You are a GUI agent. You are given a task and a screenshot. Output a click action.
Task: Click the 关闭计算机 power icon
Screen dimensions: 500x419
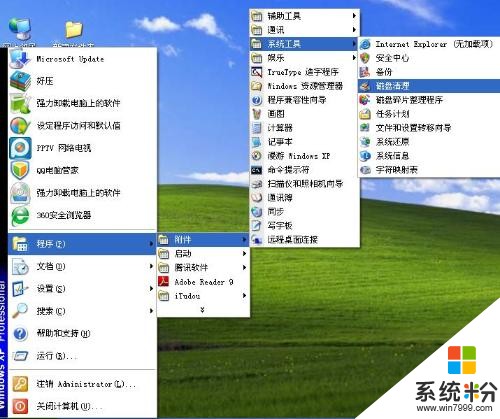click(x=20, y=406)
